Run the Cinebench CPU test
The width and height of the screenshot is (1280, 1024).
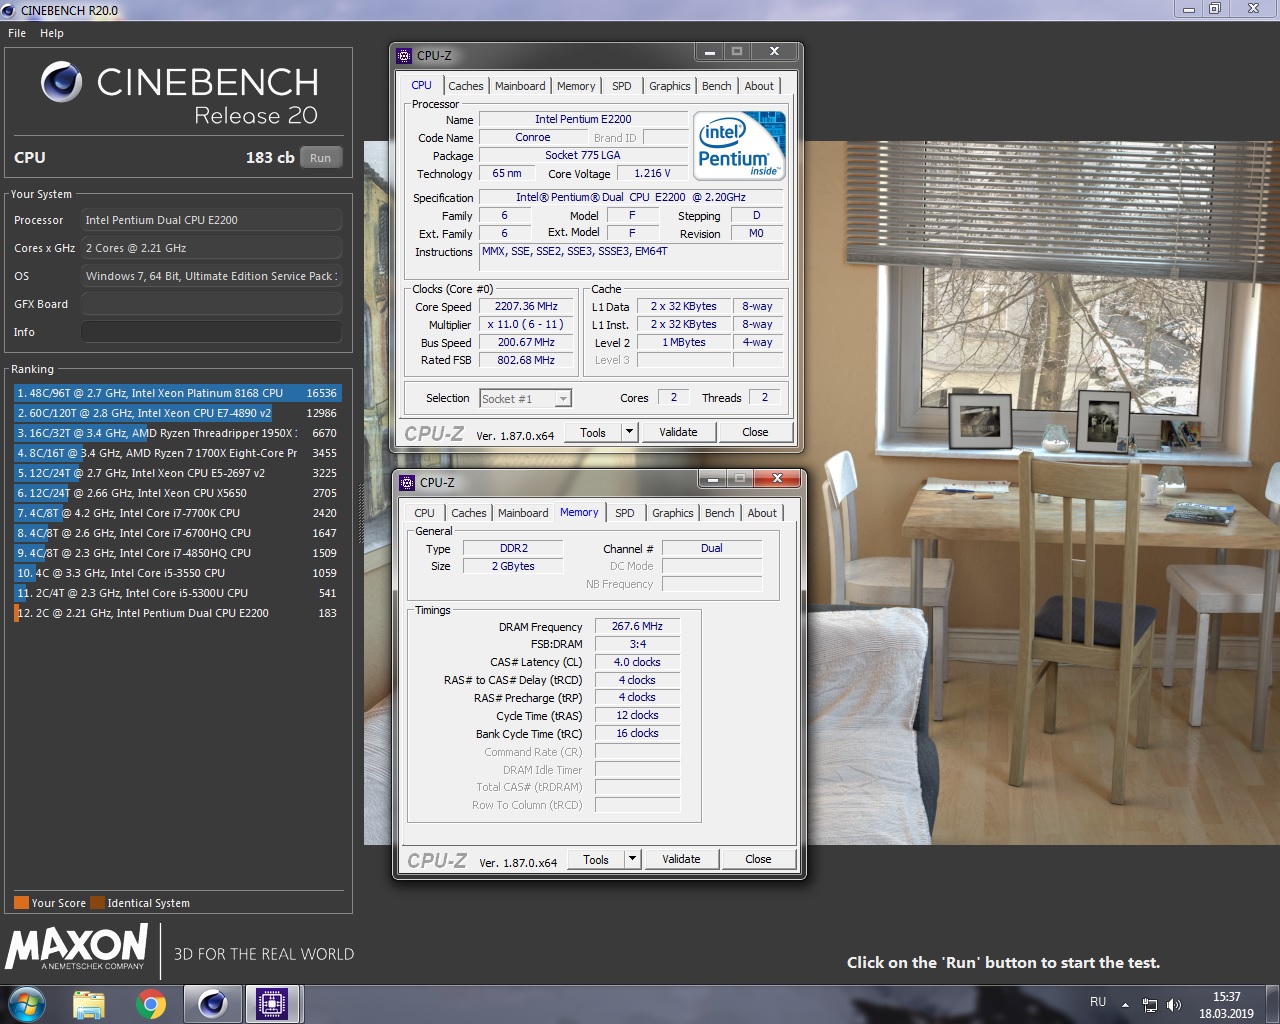pos(320,158)
